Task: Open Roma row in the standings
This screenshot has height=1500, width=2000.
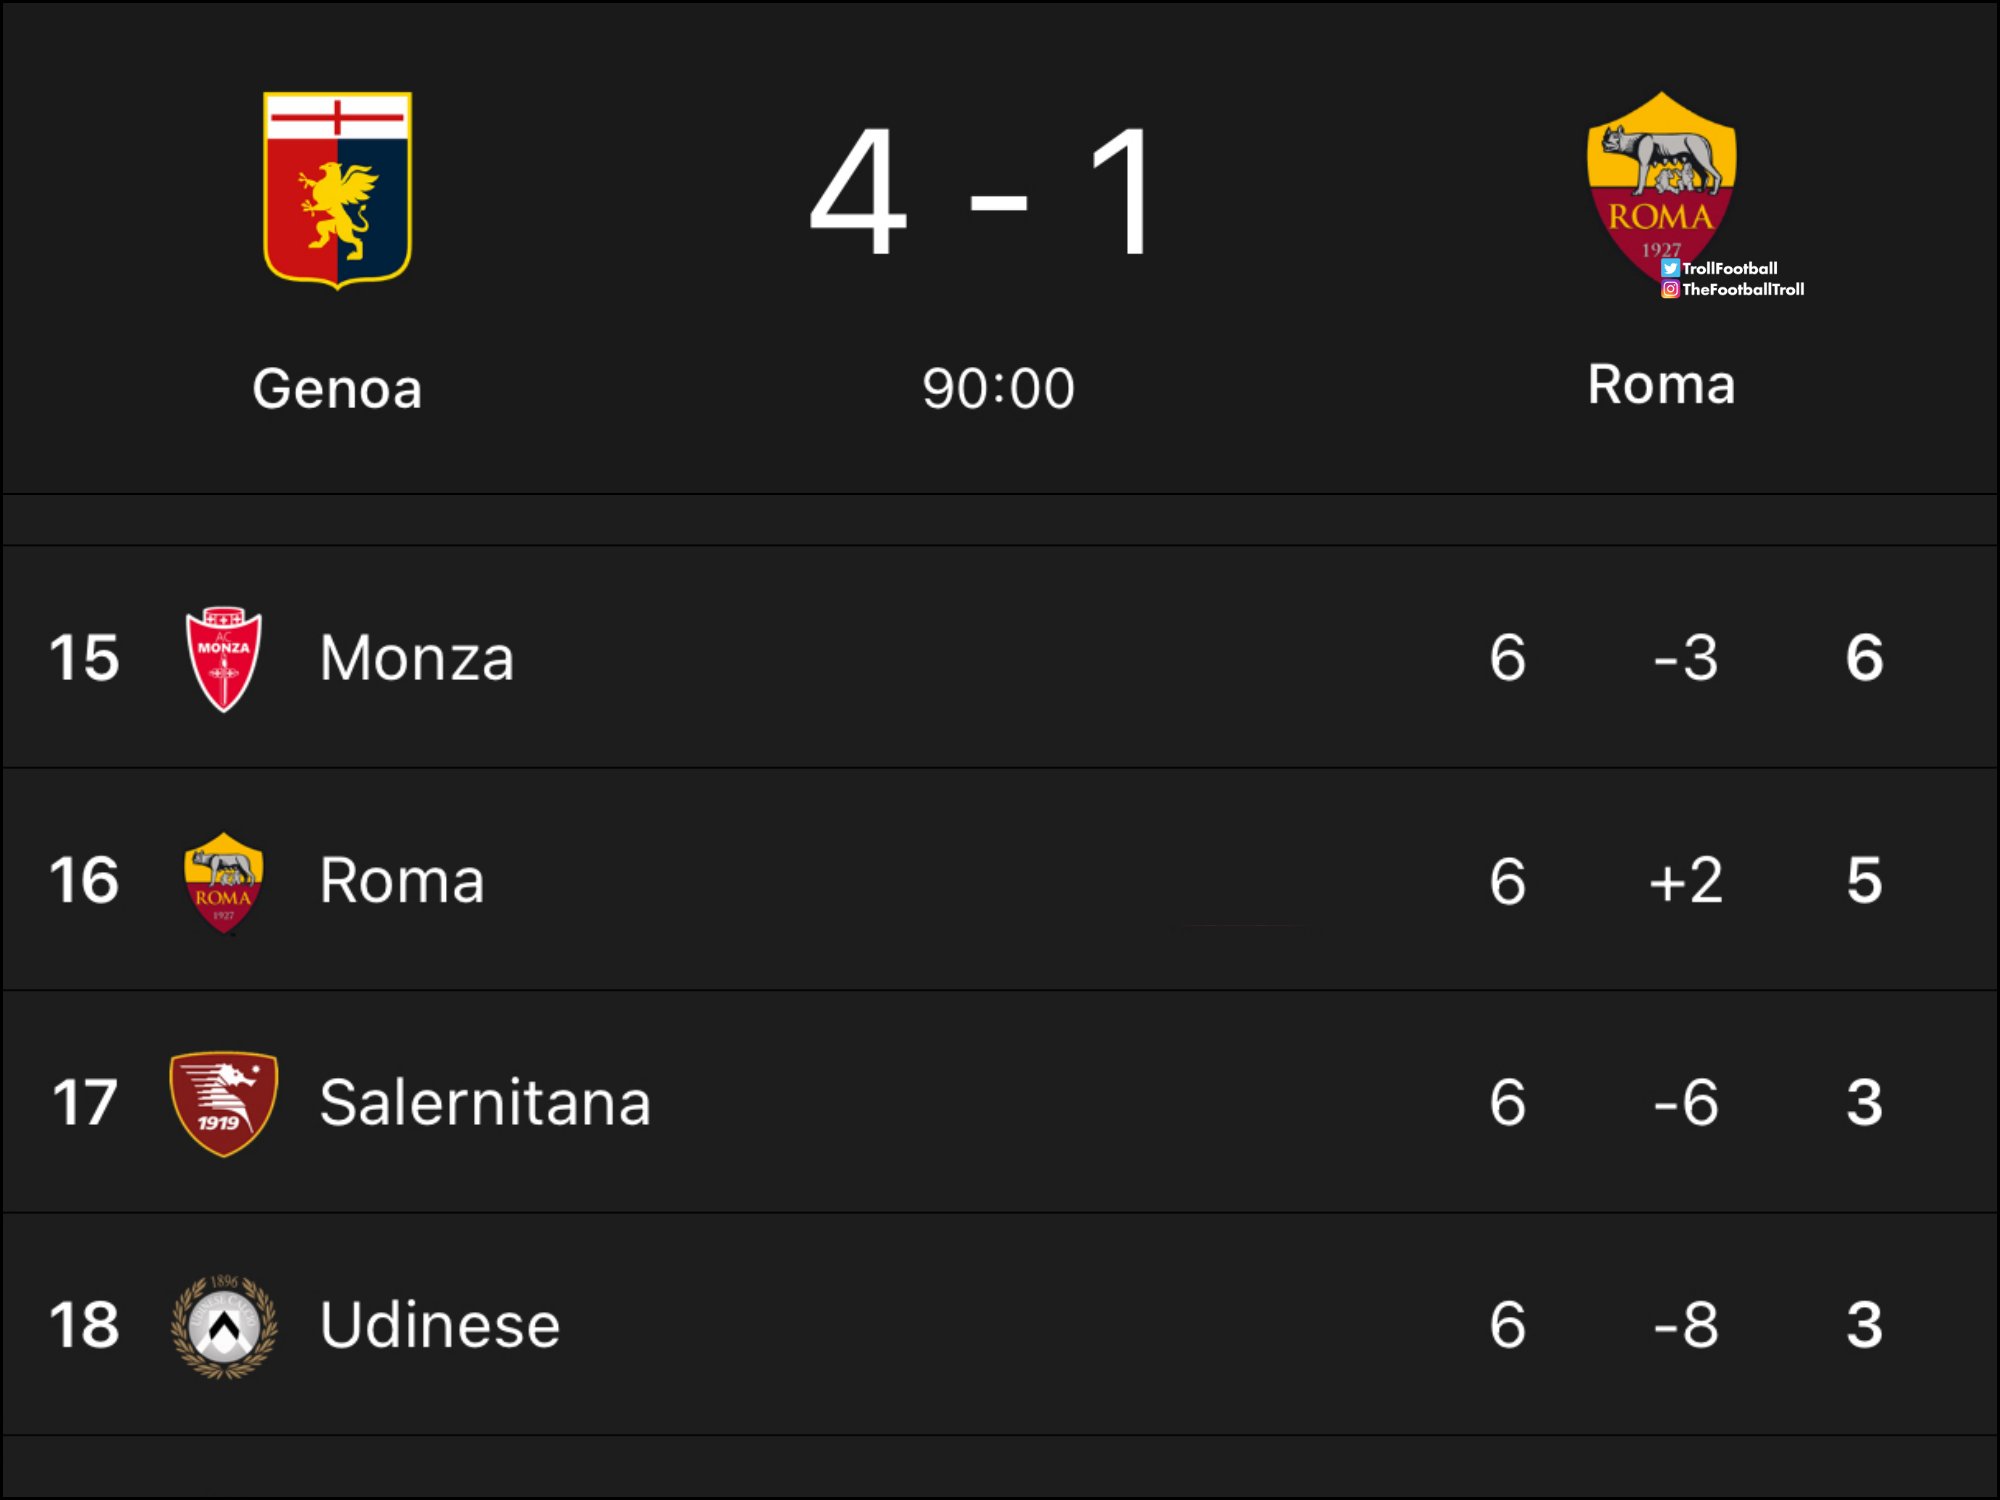Action: point(1000,880)
